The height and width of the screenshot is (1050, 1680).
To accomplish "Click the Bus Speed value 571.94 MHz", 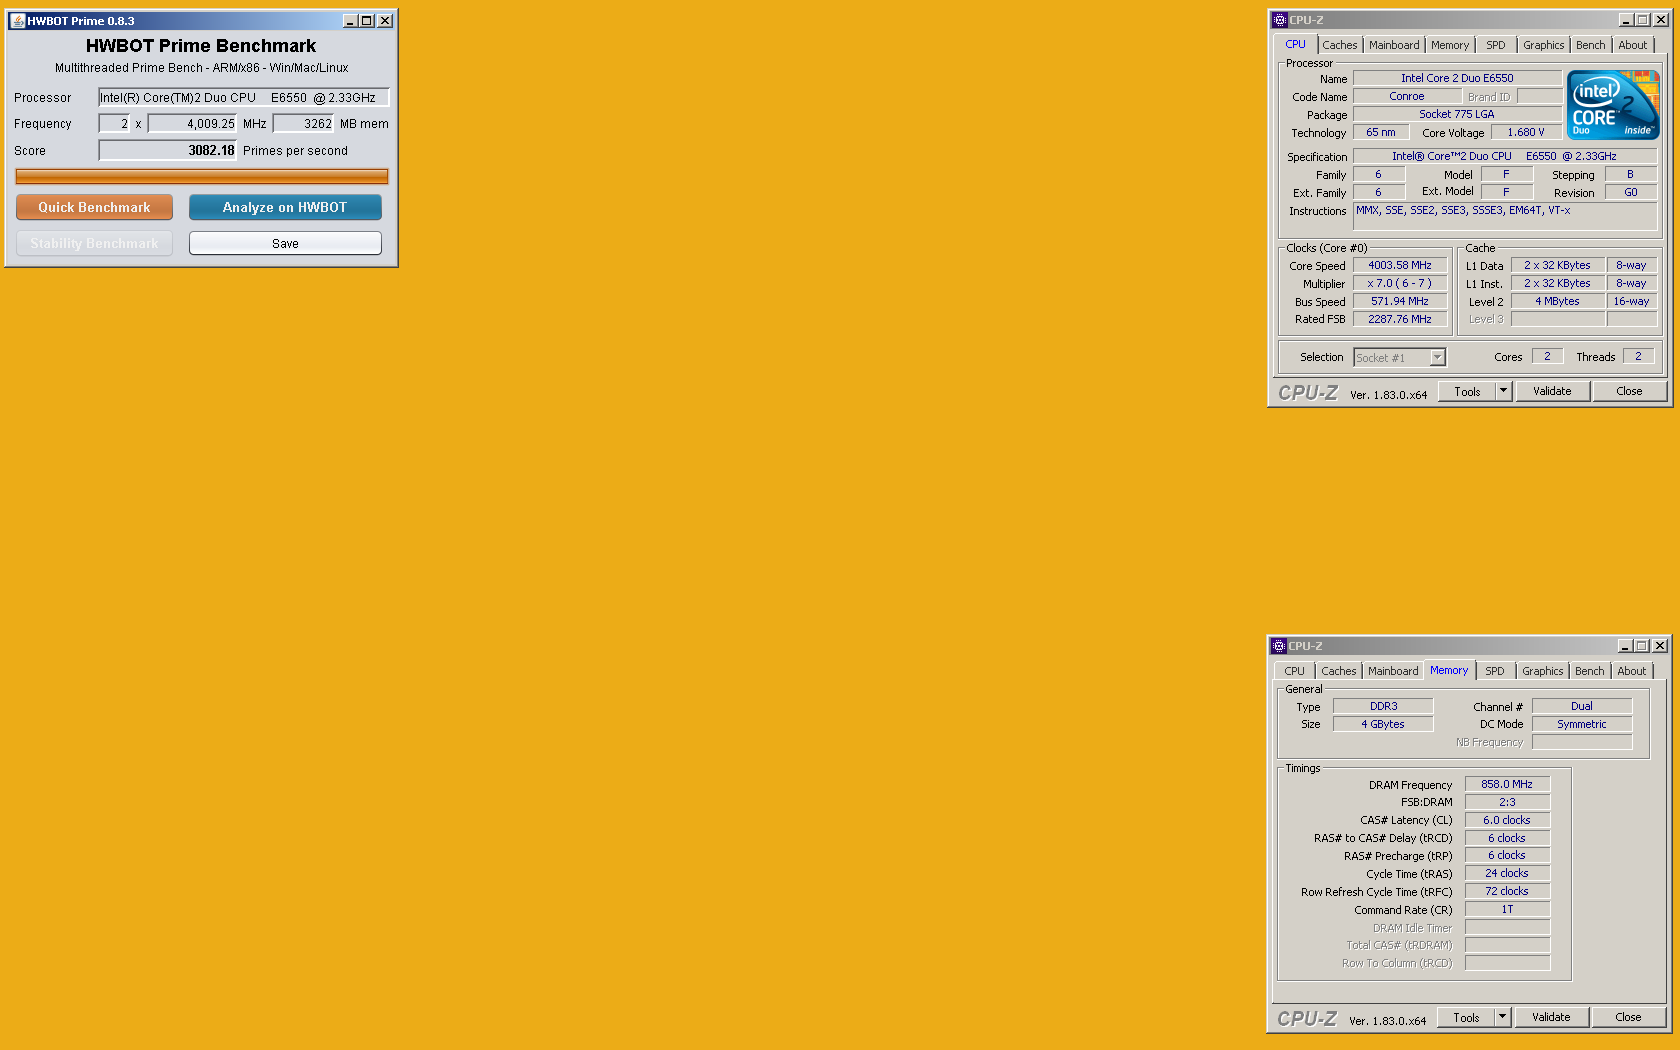I will 1400,302.
